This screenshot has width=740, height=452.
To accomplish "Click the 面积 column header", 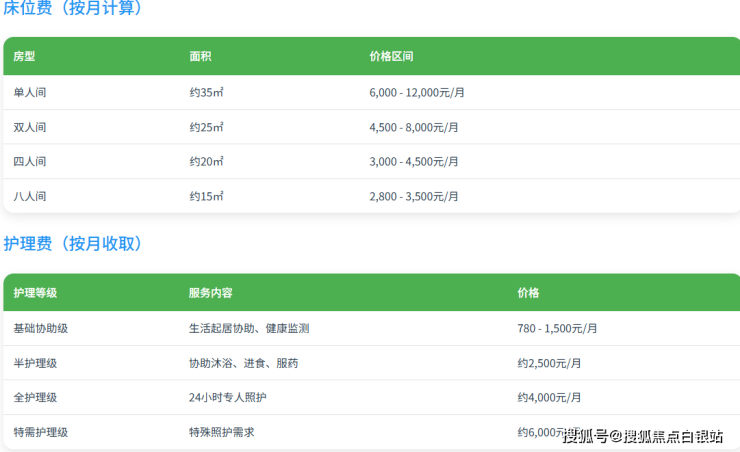I will 200,57.
